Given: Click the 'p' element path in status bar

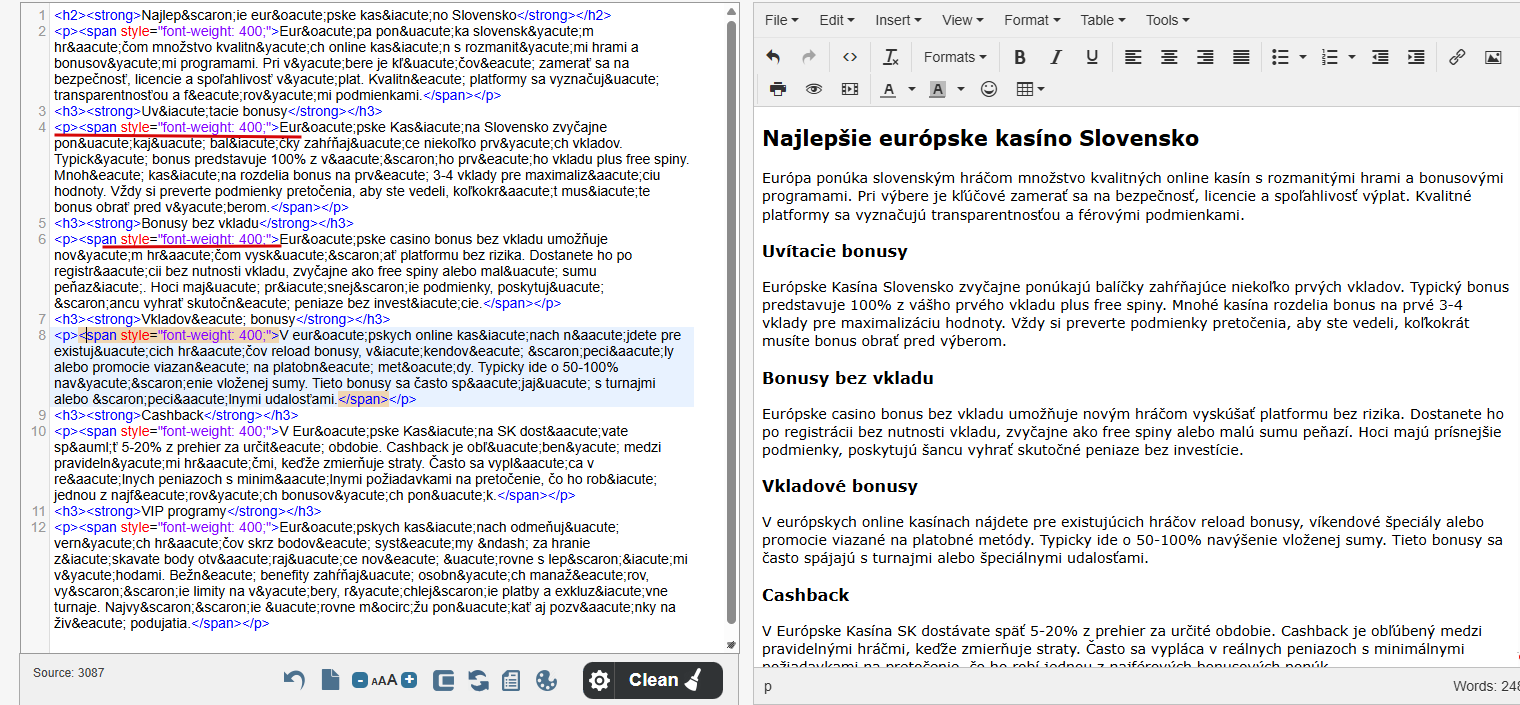Looking at the screenshot, I should pos(768,687).
